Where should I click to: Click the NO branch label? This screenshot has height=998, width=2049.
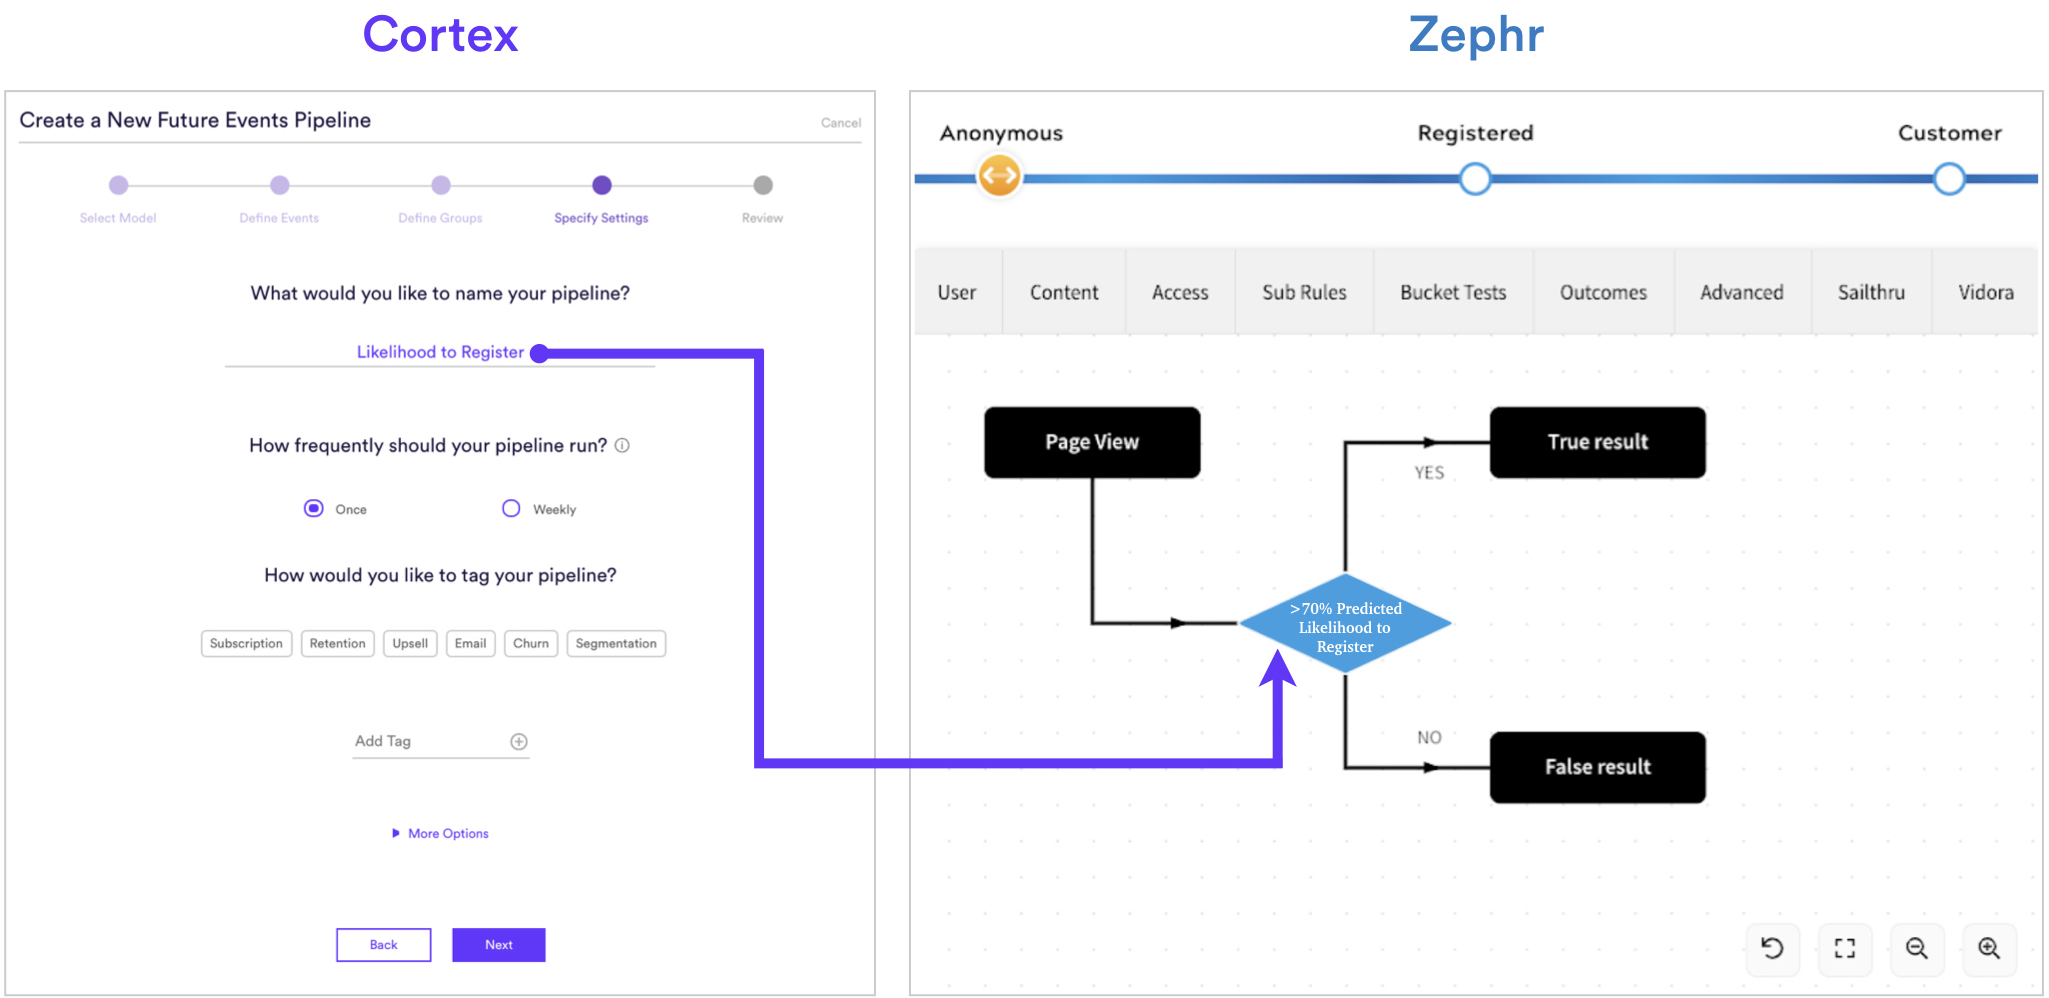[x=1429, y=738]
